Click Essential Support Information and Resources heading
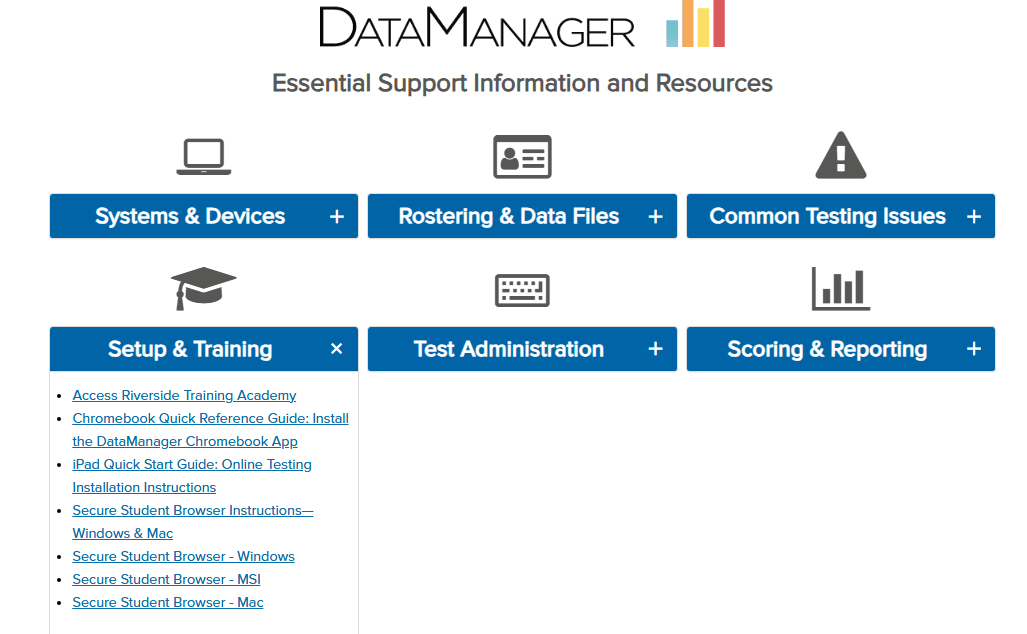1027x634 pixels. 522,83
